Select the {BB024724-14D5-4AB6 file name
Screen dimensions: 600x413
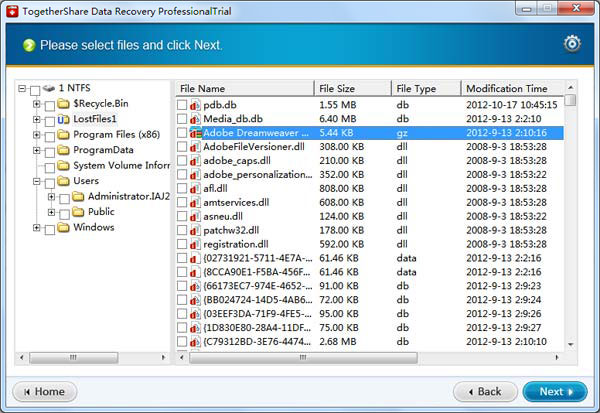(x=258, y=300)
